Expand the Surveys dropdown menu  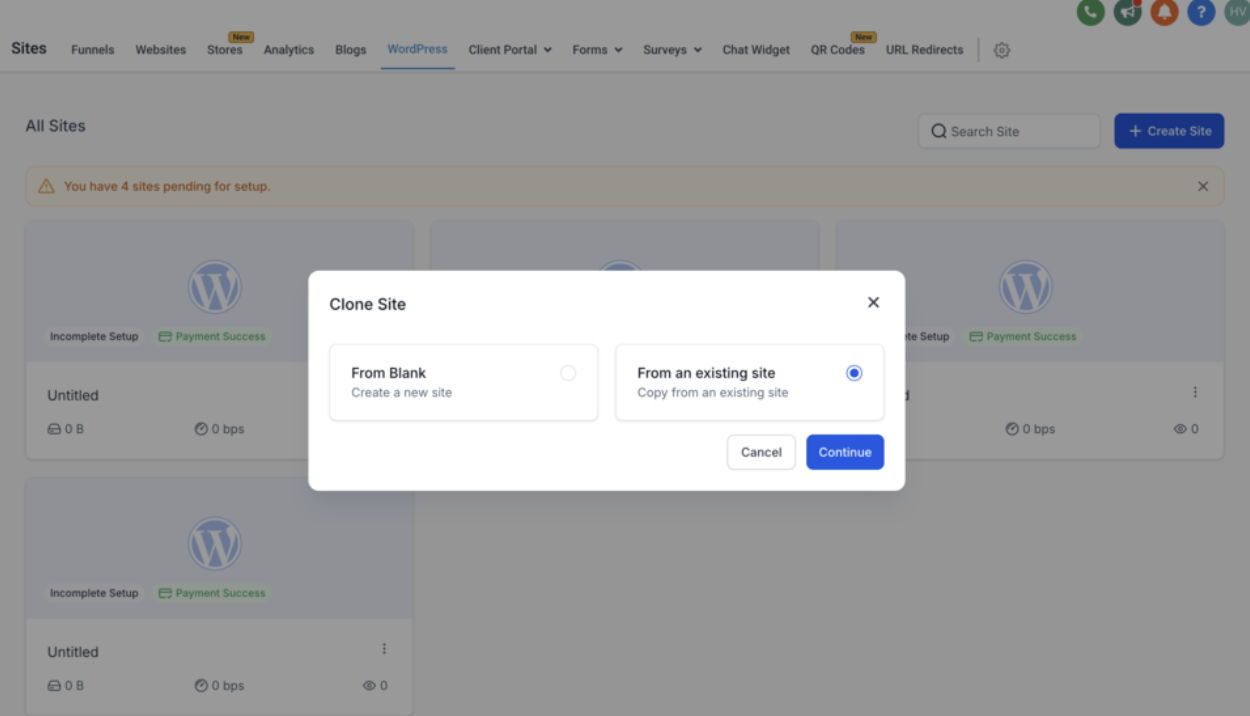[672, 50]
